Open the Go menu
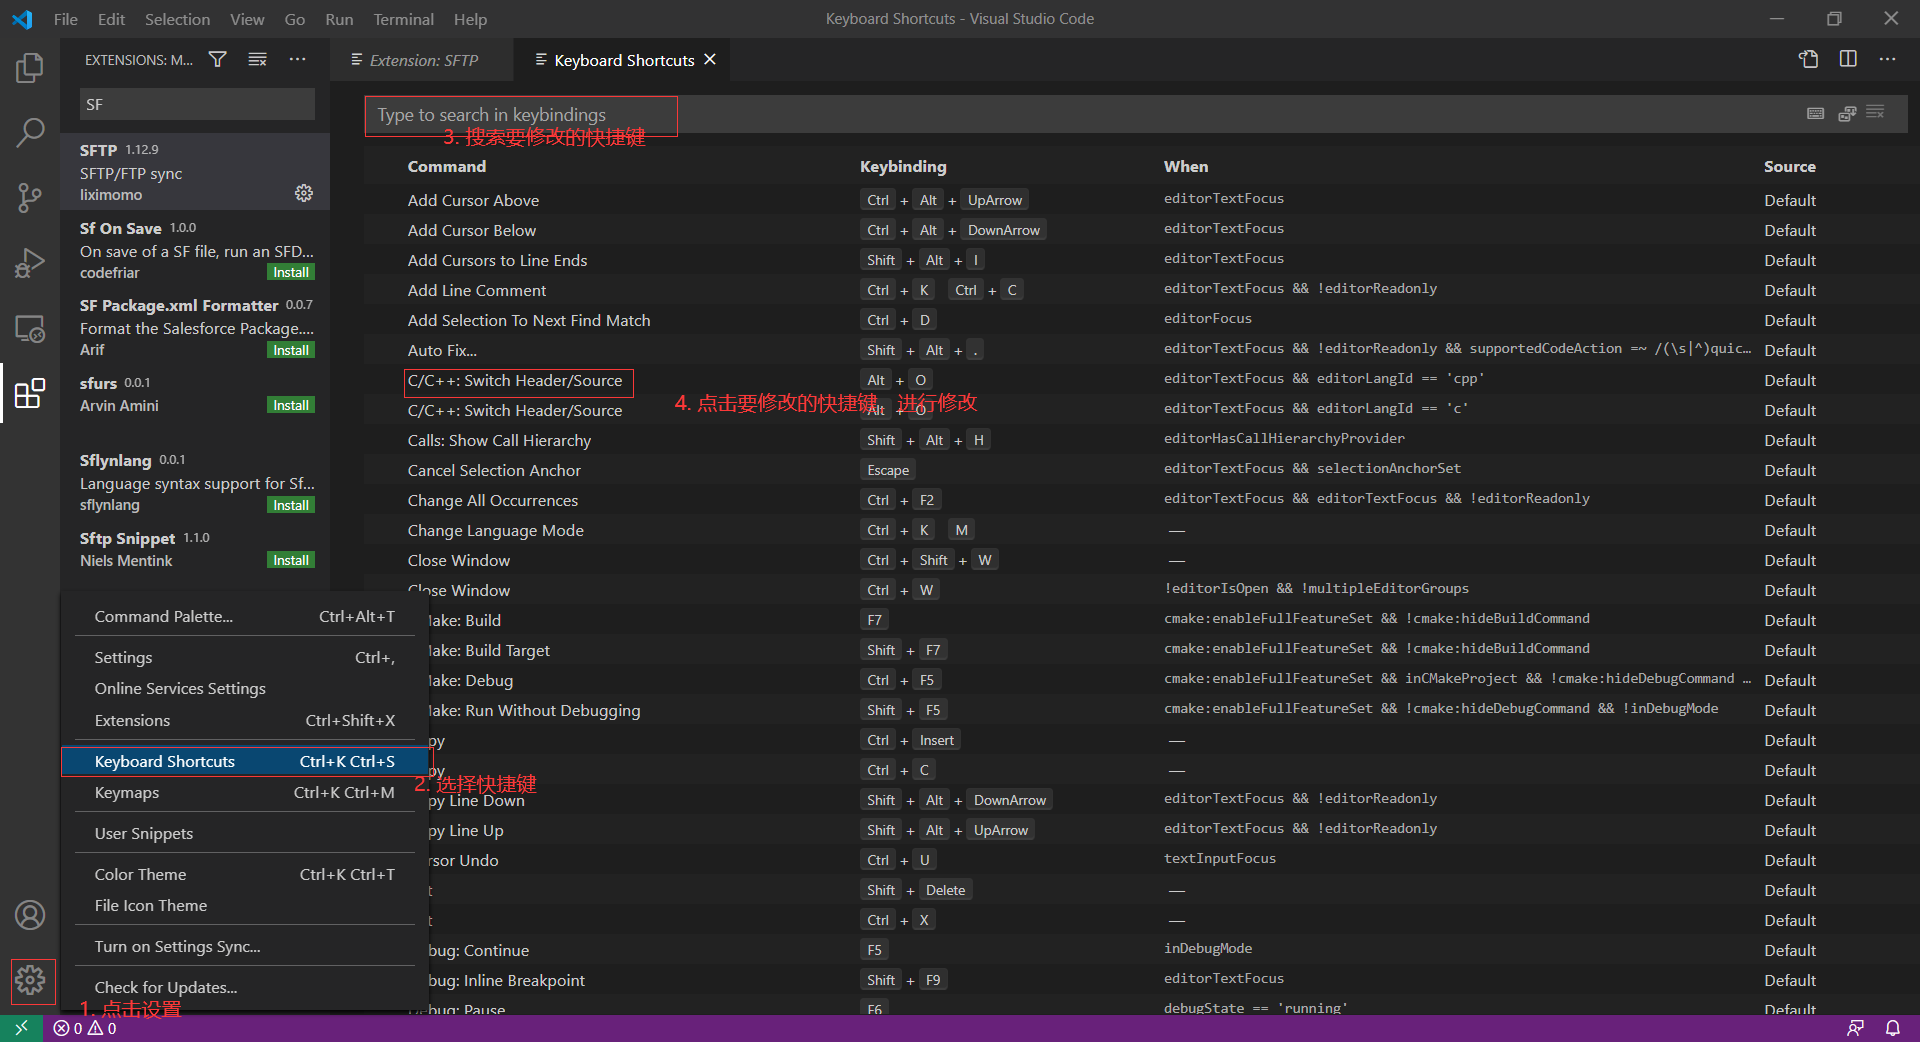The width and height of the screenshot is (1920, 1042). [295, 19]
